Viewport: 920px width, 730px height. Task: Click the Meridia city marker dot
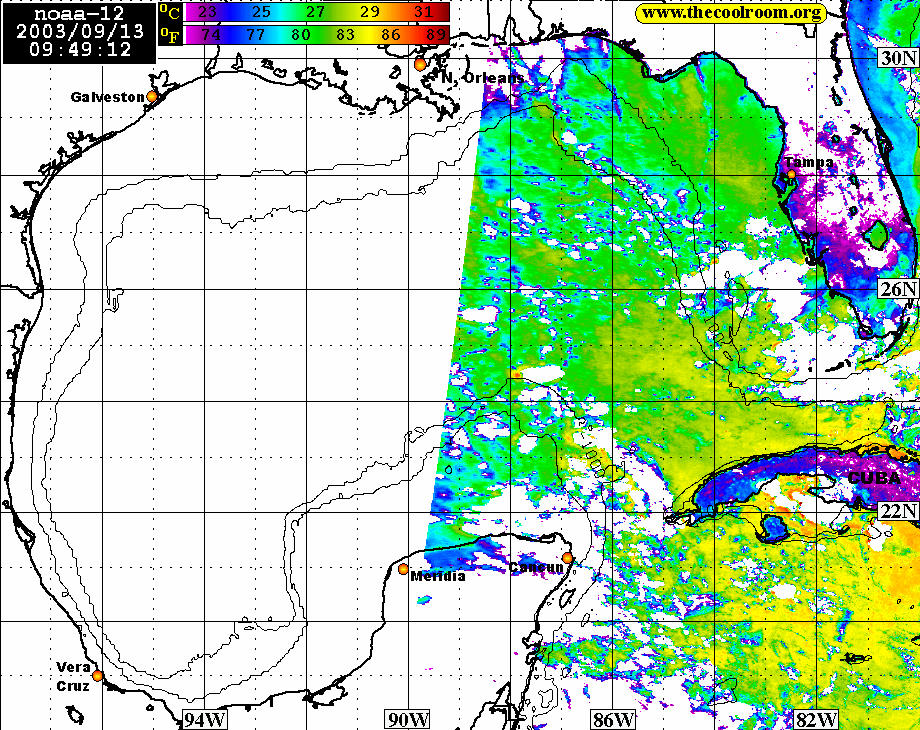tap(403, 569)
